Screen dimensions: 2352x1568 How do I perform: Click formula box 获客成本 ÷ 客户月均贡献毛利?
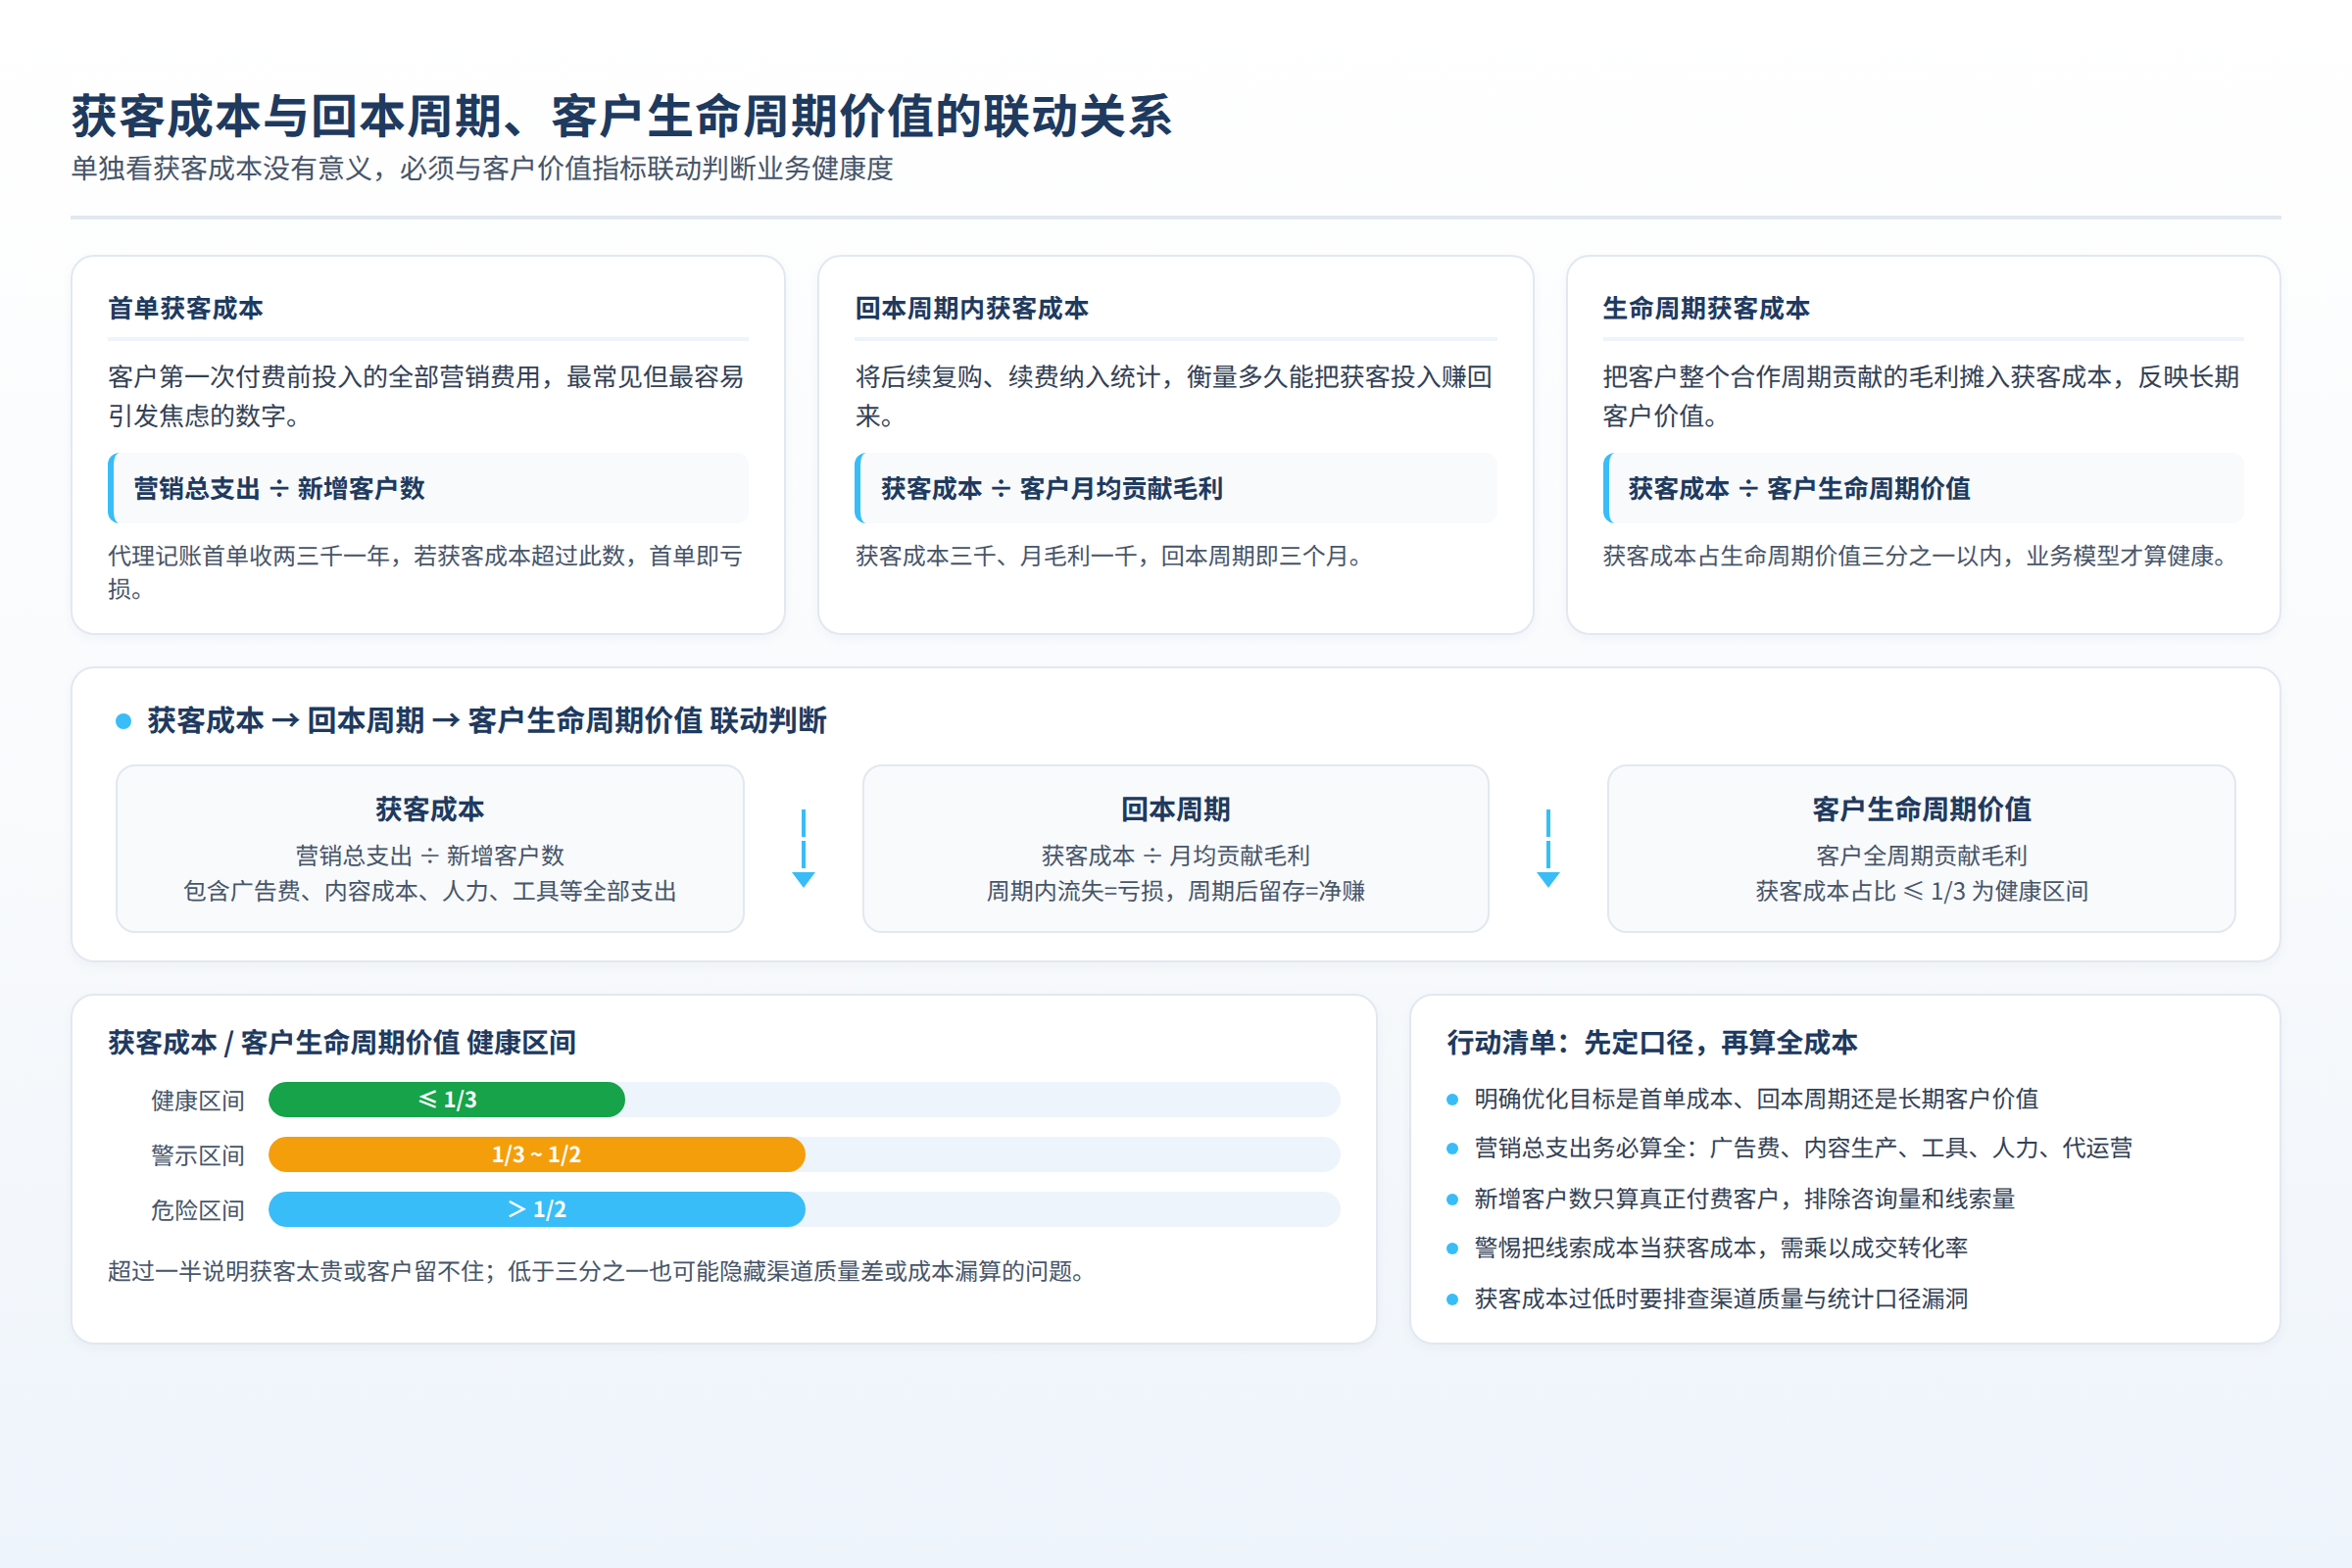[x=1176, y=488]
